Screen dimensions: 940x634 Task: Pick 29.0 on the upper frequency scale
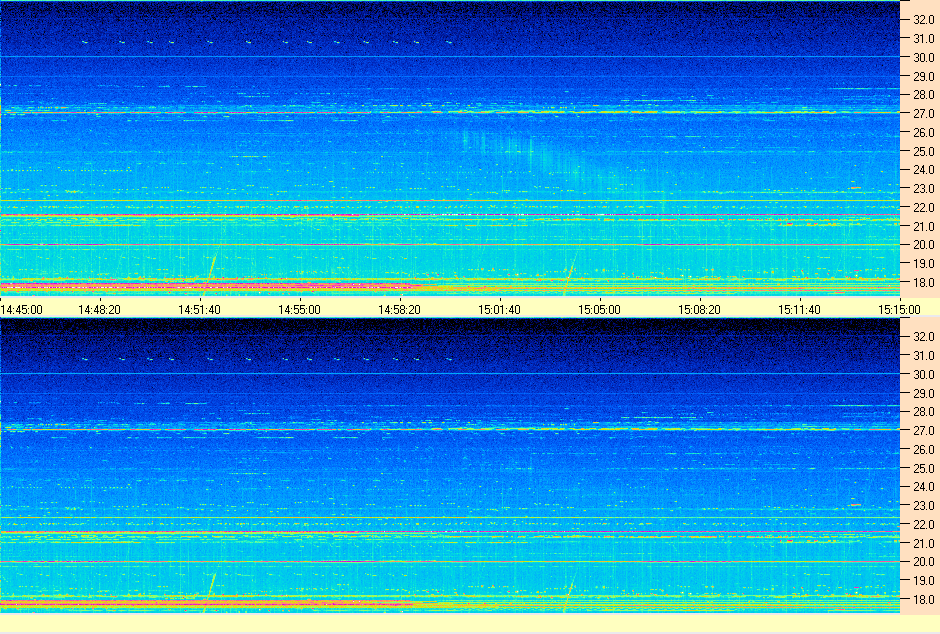point(924,77)
